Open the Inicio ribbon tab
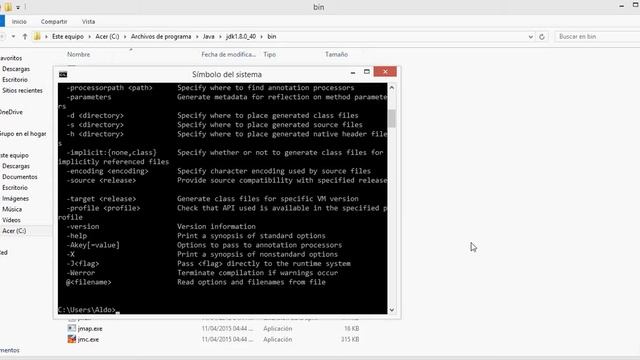640x360 pixels. tap(19, 22)
